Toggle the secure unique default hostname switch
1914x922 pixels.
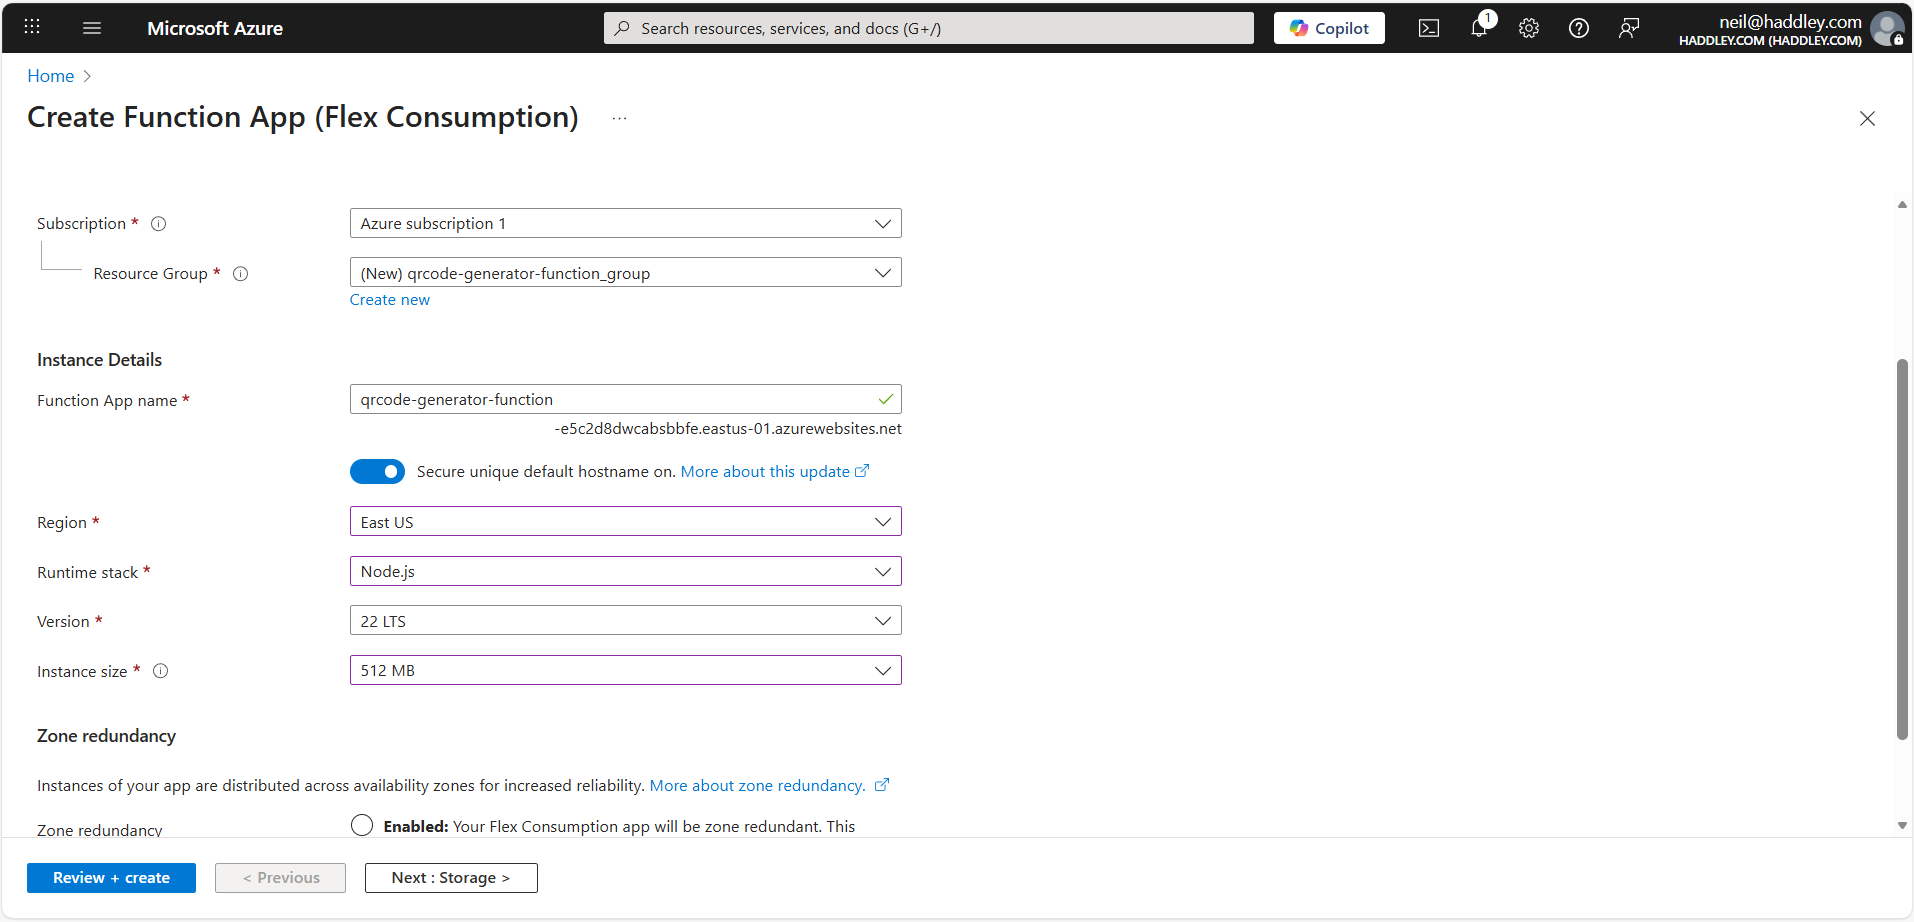(377, 471)
